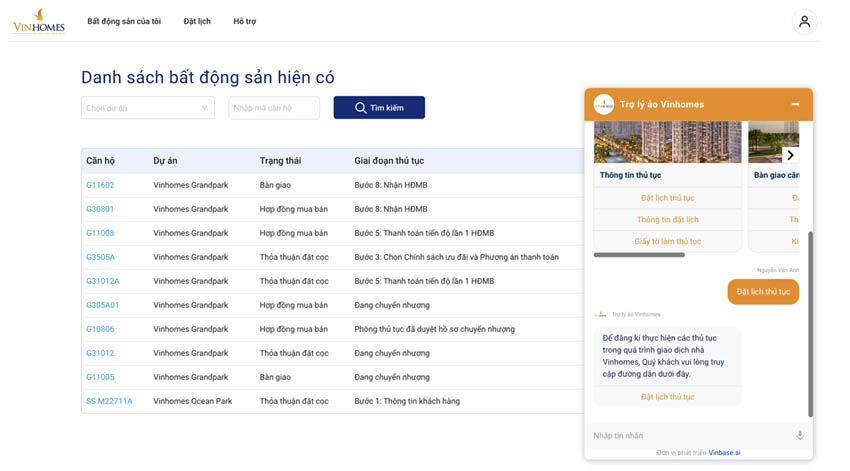Click the horizontal carousel scrollbar
Image resolution: width=850 pixels, height=471 pixels.
pos(639,255)
